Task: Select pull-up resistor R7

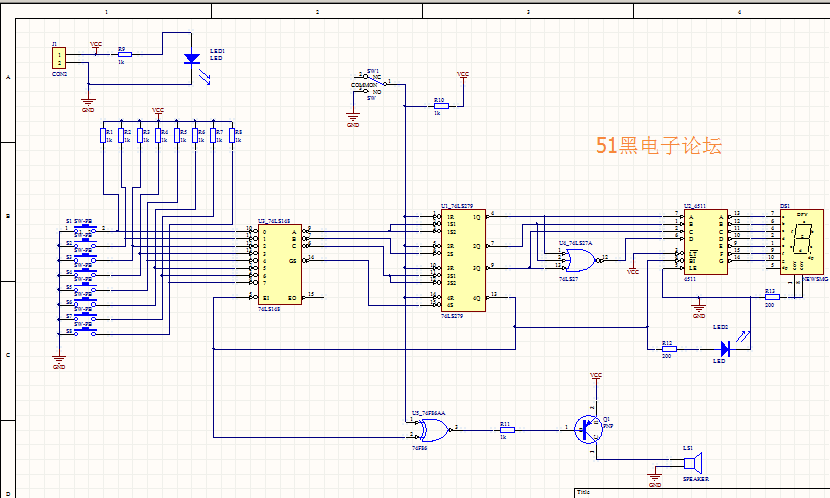Action: pyautogui.click(x=213, y=135)
